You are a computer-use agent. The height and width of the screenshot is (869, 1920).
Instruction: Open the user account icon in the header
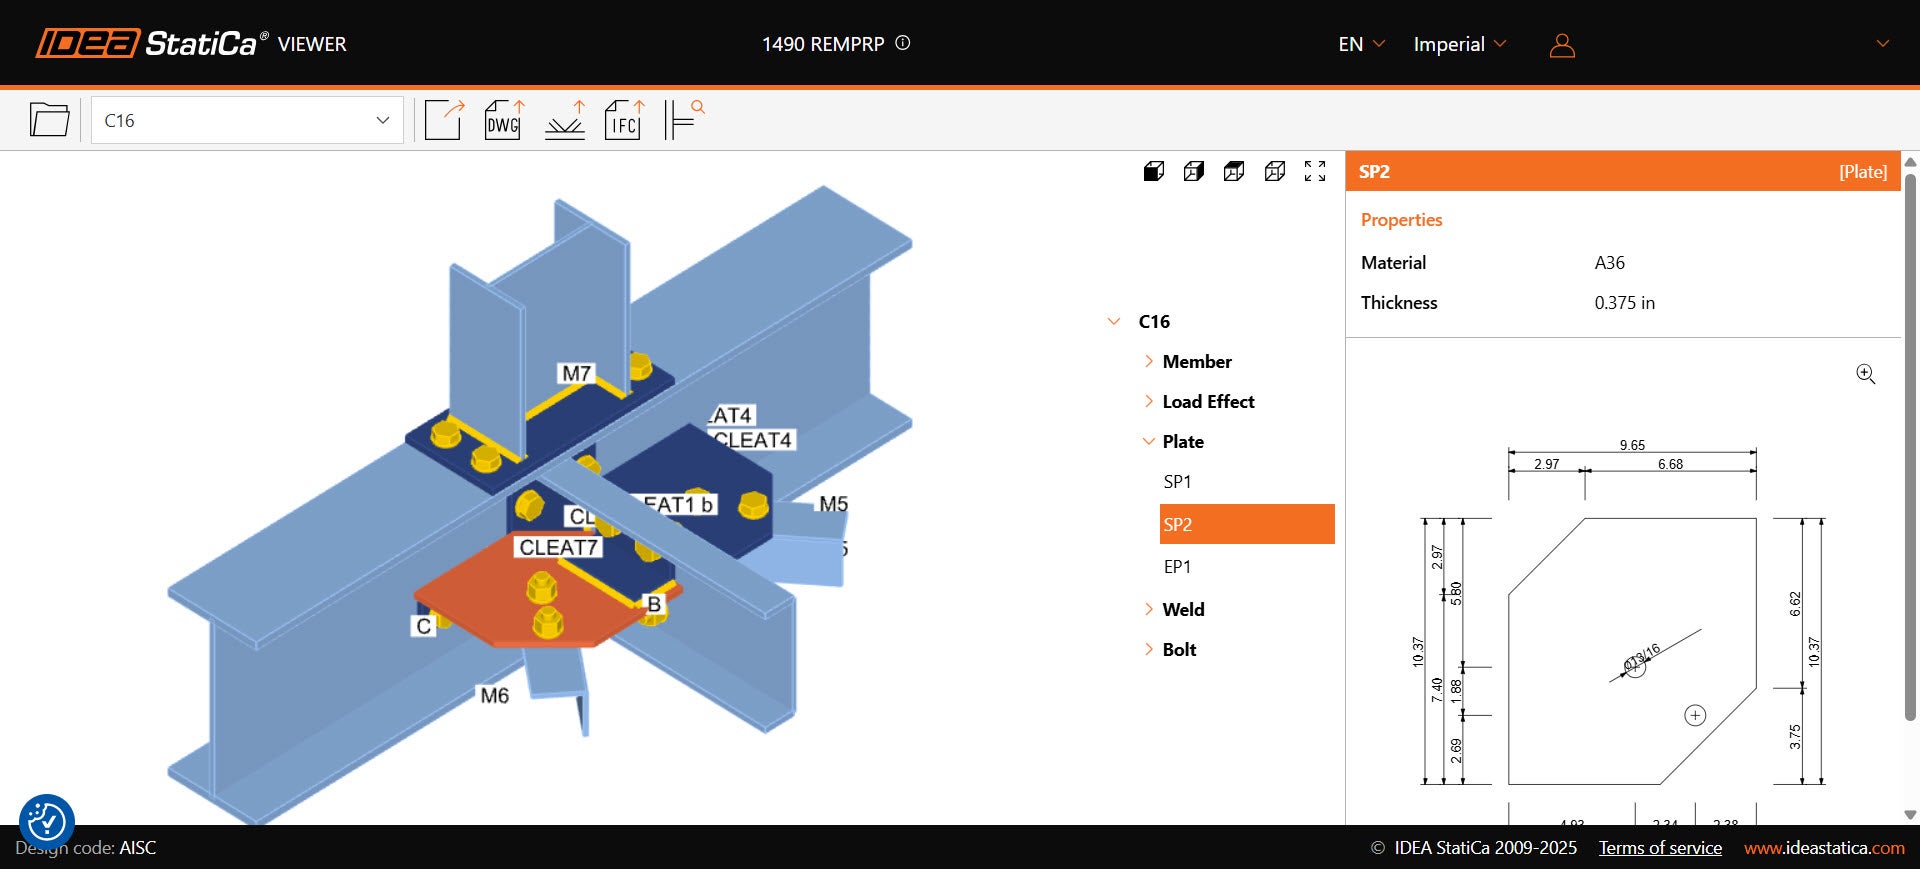point(1562,45)
